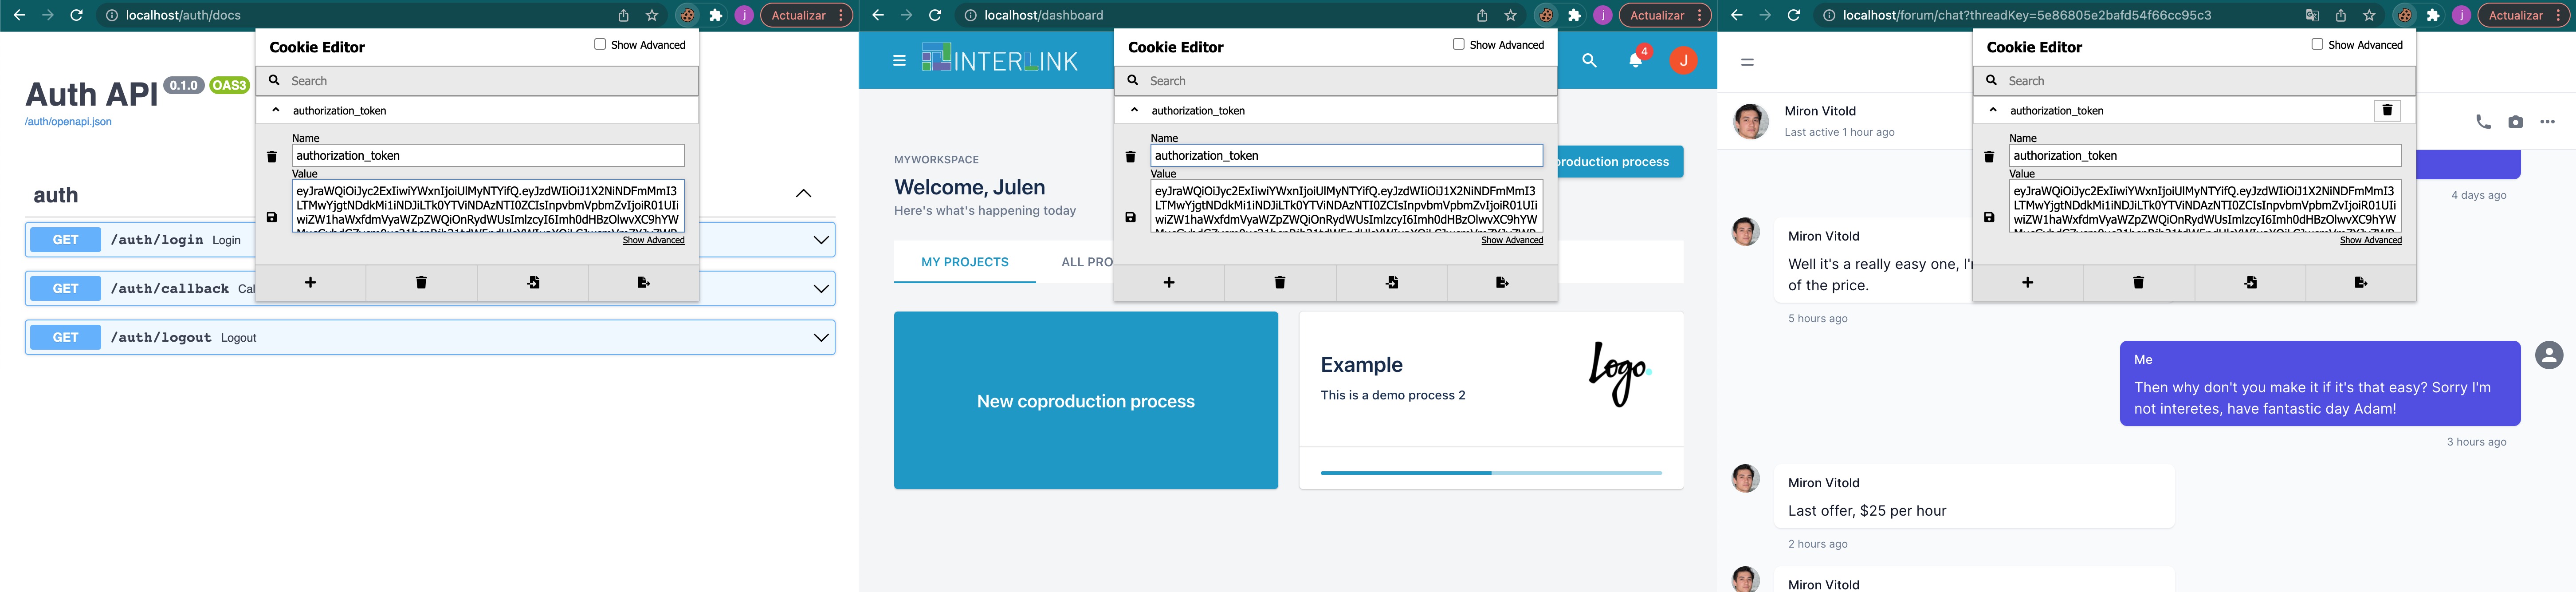Click the trash icon in the forum chat's authorization_token row
Viewport: 2576px width, 592px height.
[x=2387, y=110]
